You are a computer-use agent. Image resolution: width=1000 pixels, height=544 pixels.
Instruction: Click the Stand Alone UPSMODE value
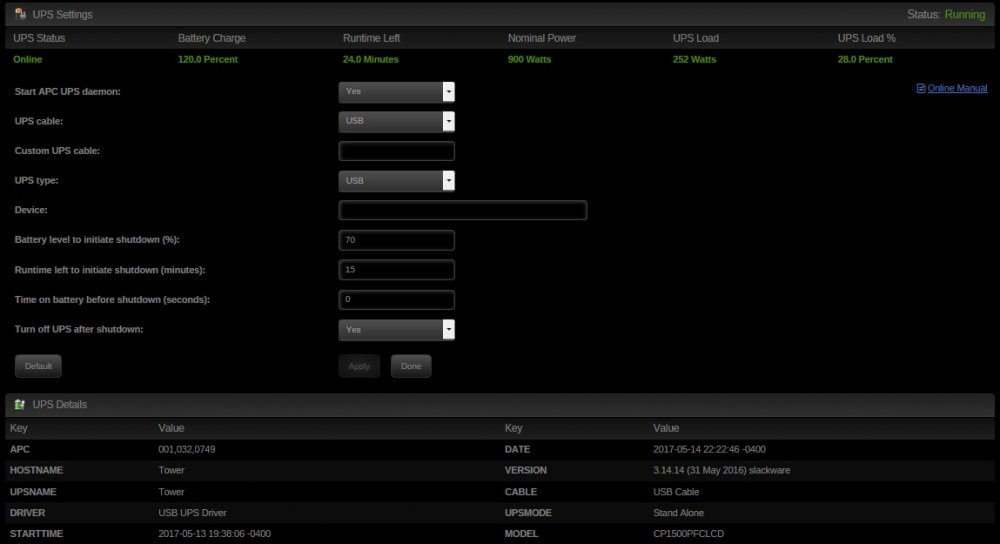click(679, 513)
